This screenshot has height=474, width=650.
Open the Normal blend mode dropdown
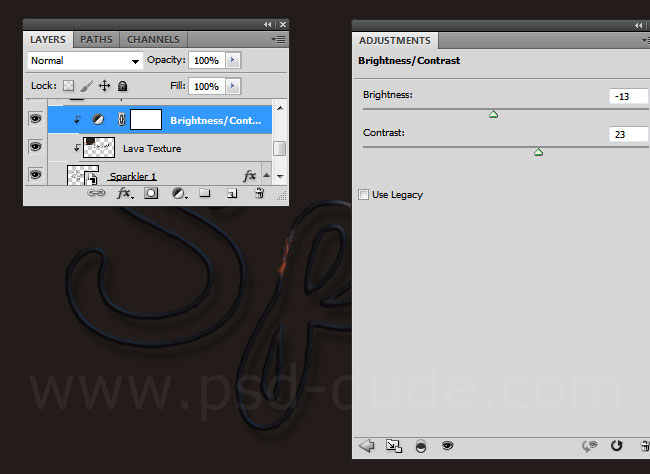(x=85, y=61)
